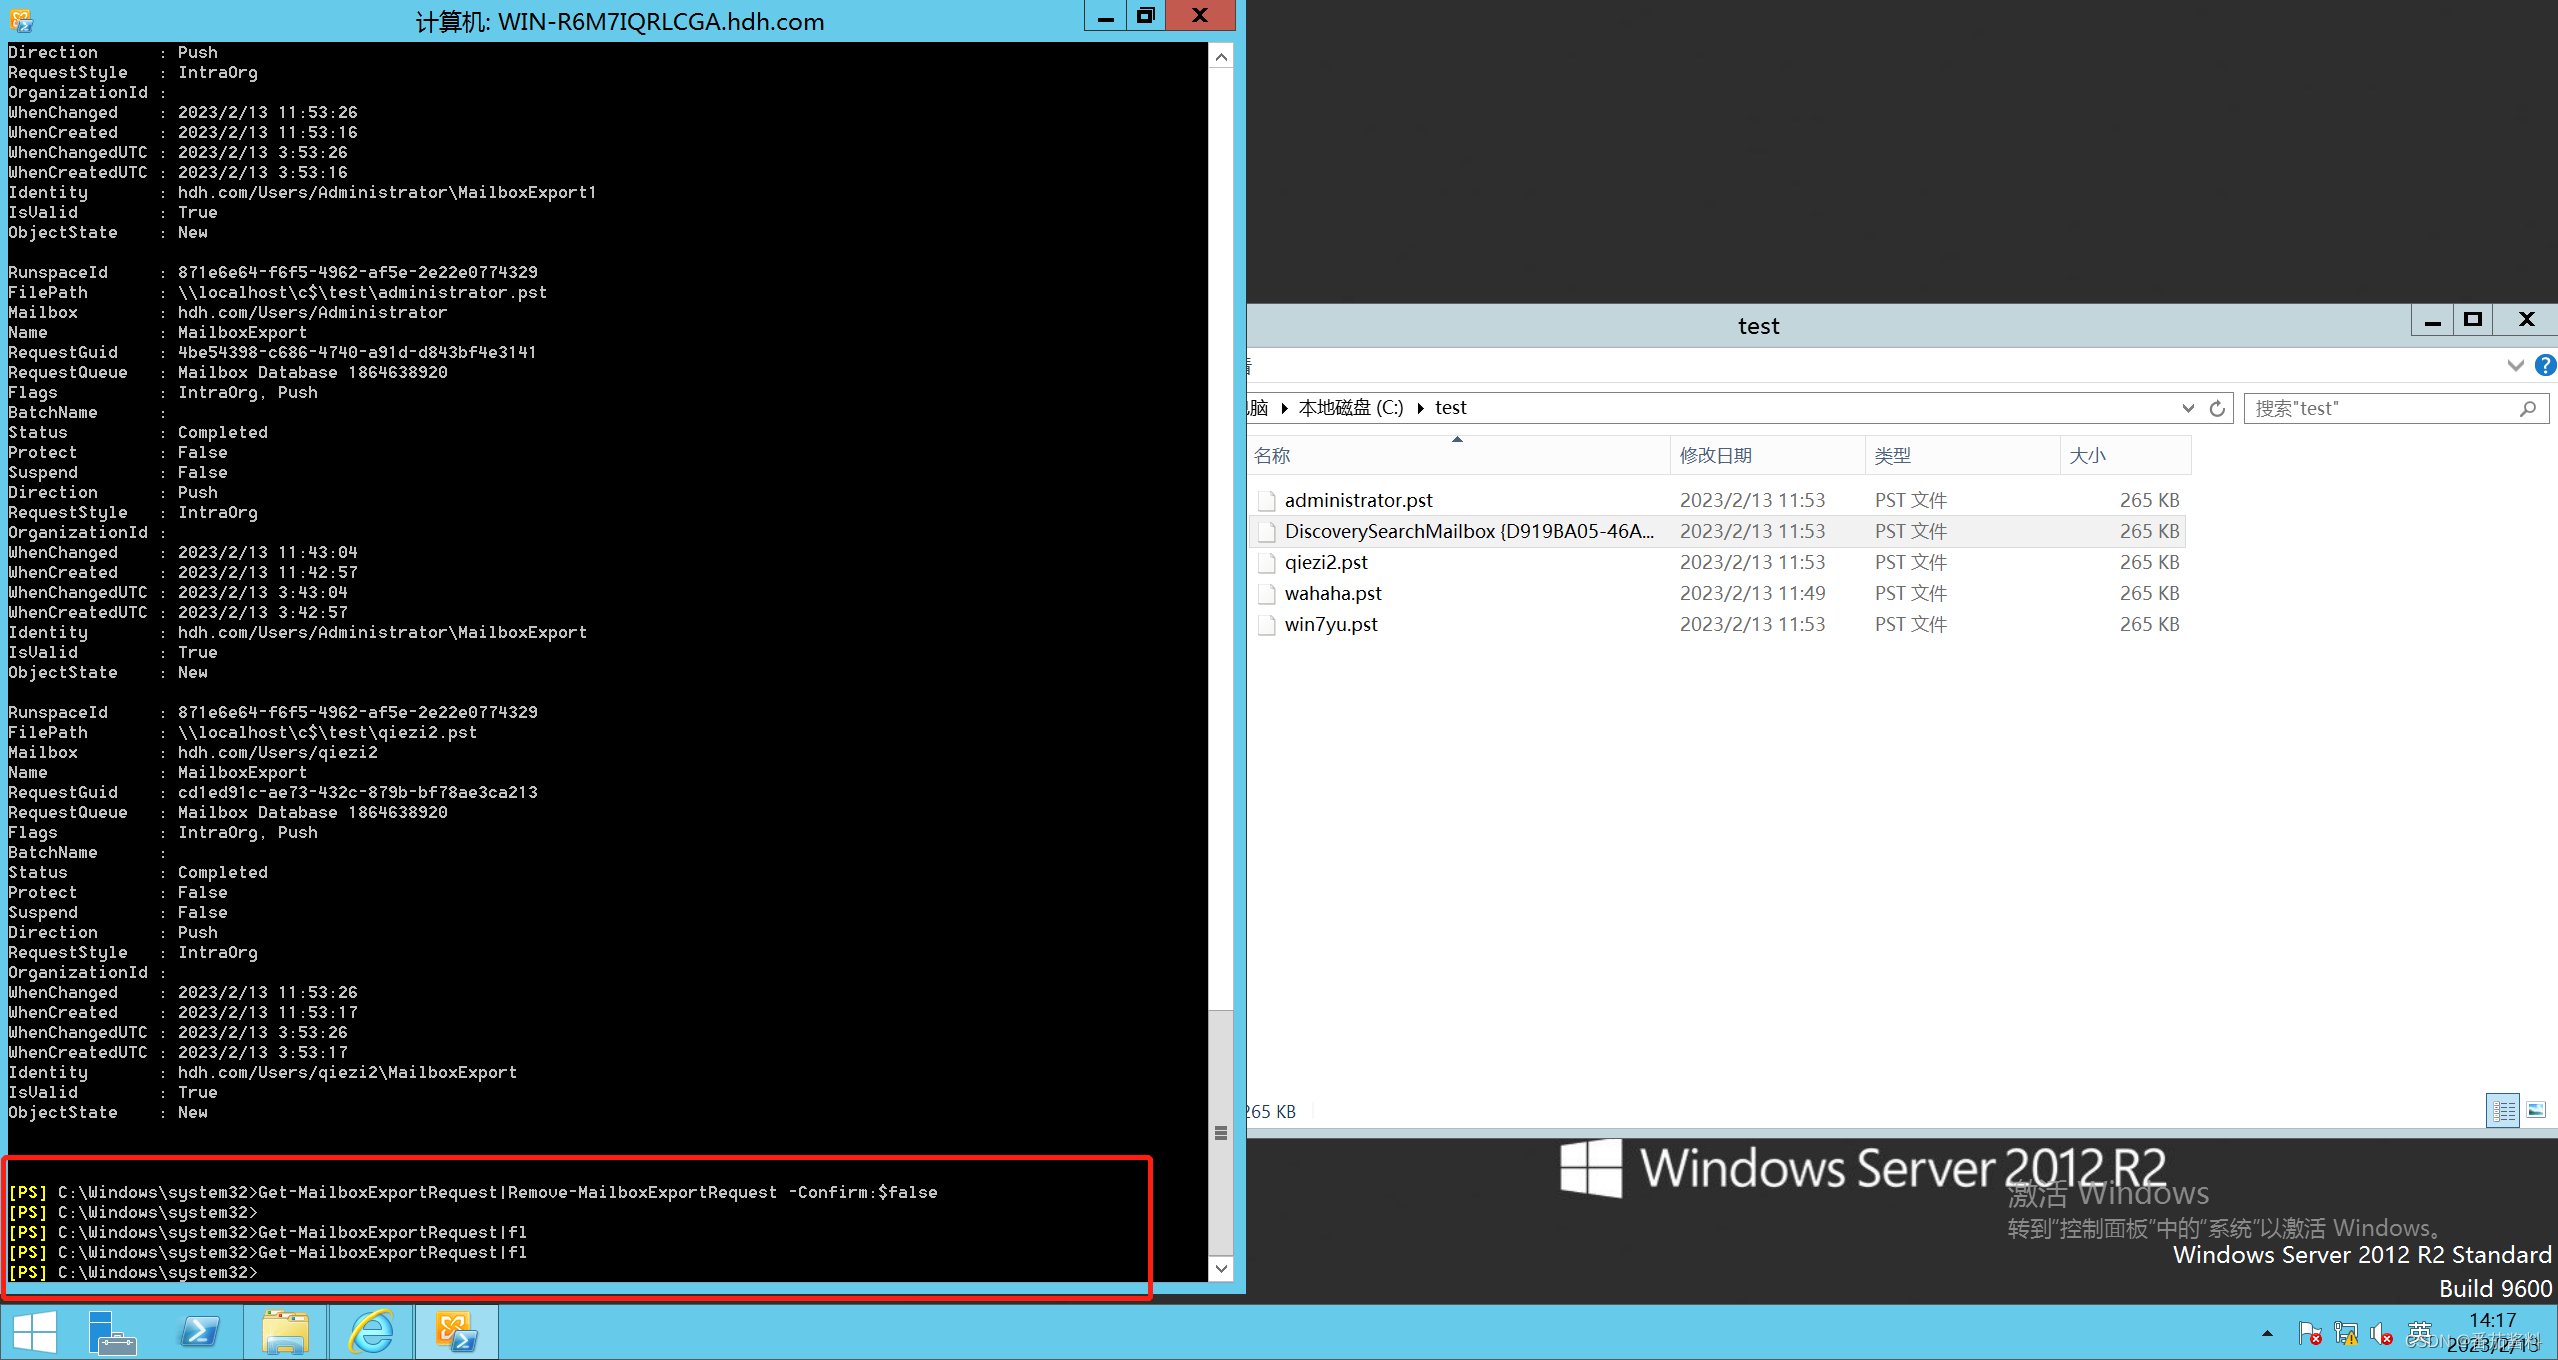Sort files by 修改日期 column
The image size is (2558, 1360).
pos(1767,455)
